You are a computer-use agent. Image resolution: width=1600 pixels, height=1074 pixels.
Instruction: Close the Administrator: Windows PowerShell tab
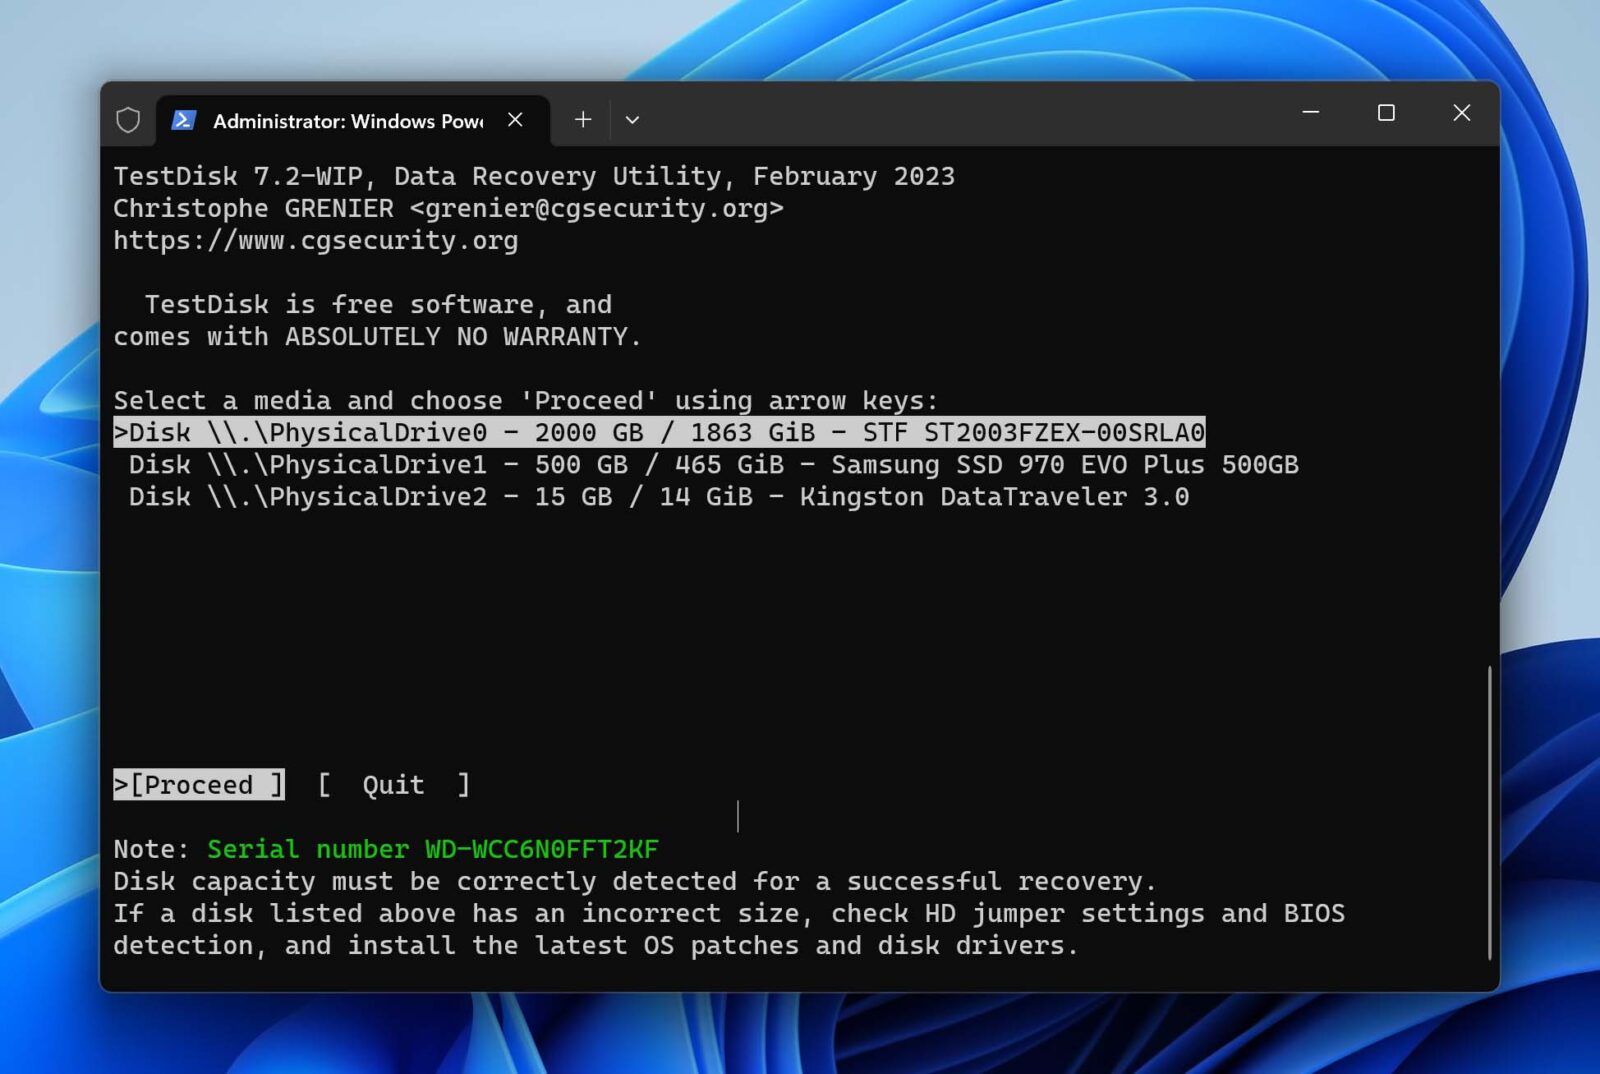tap(515, 119)
